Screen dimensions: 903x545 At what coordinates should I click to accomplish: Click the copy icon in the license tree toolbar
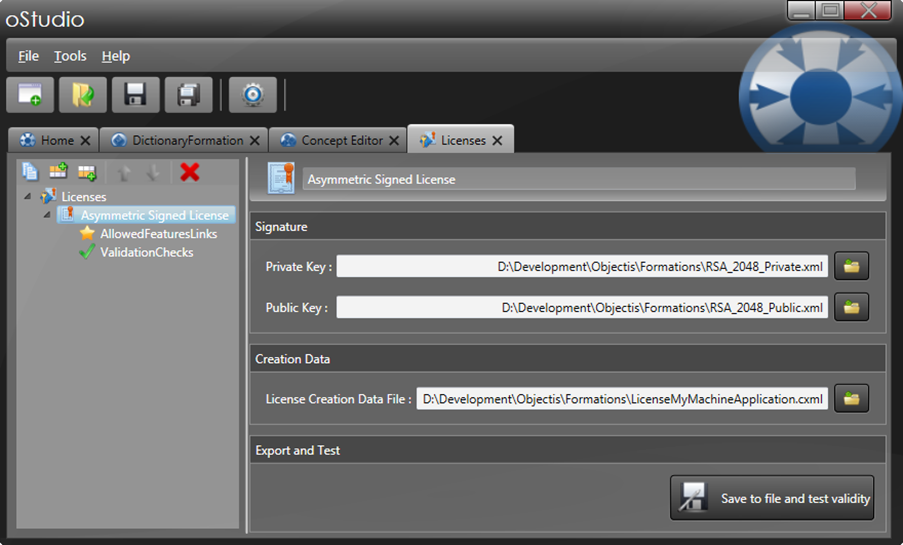tap(30, 172)
